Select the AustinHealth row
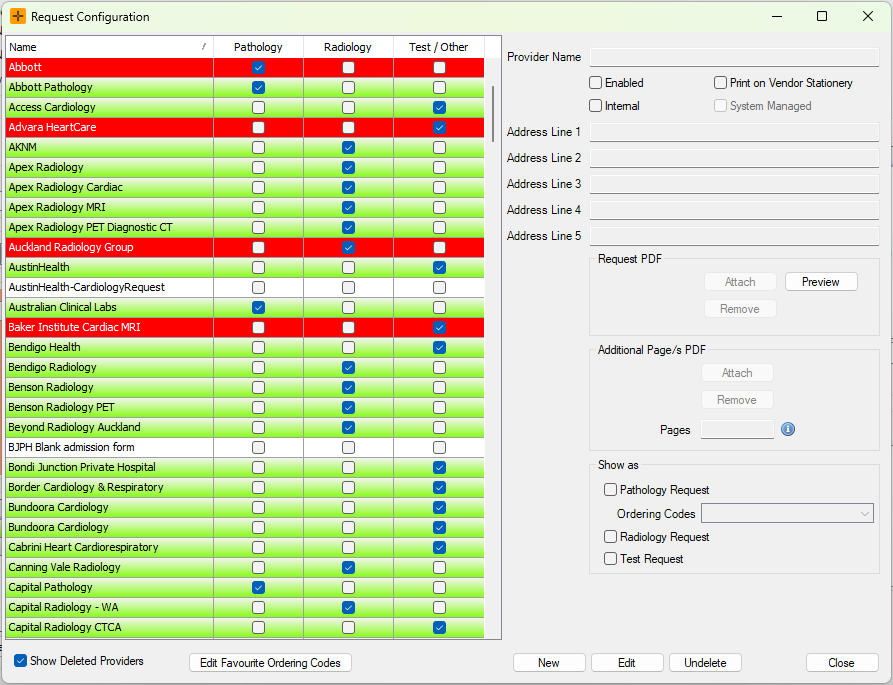This screenshot has height=685, width=893. pyautogui.click(x=245, y=267)
